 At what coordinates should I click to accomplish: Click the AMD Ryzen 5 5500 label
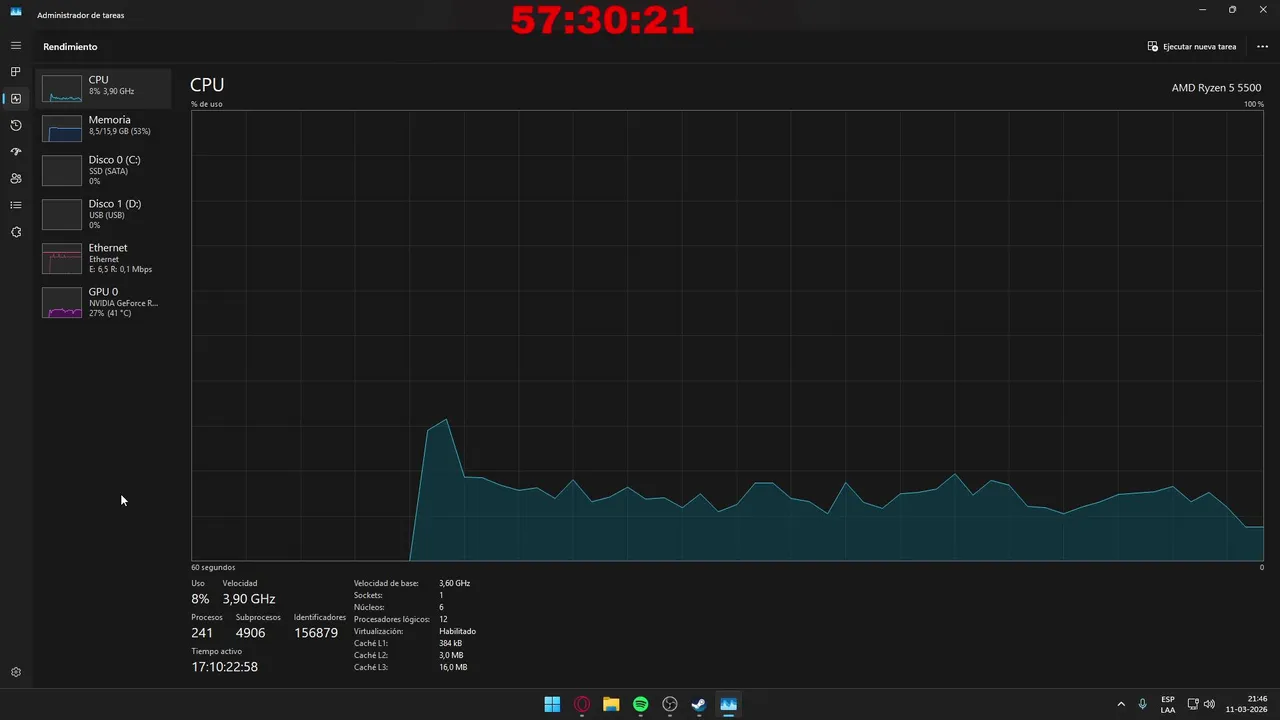coord(1216,88)
